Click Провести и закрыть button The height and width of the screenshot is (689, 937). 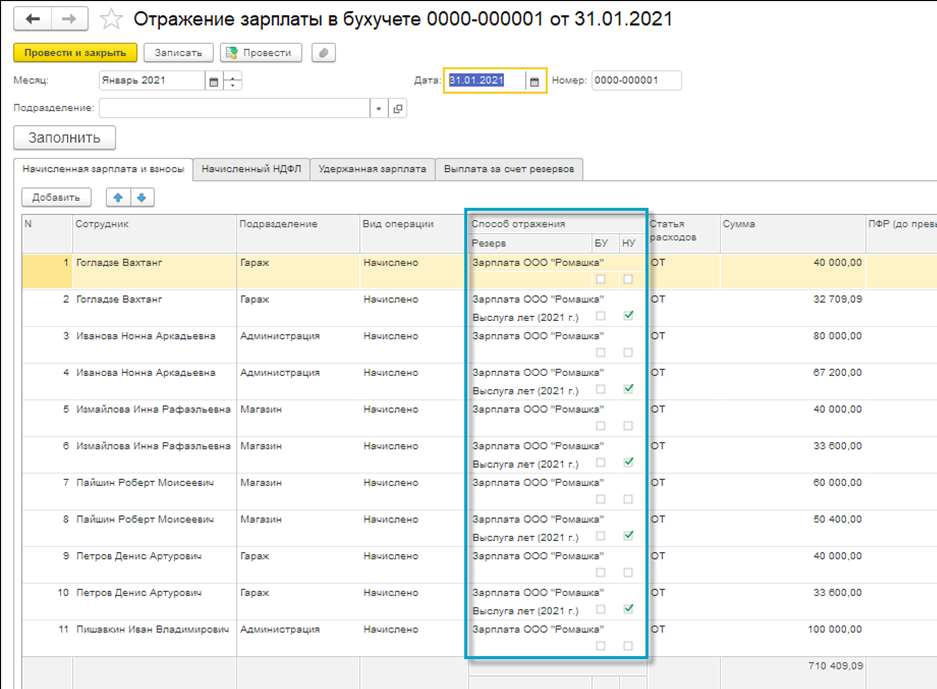[x=75, y=53]
